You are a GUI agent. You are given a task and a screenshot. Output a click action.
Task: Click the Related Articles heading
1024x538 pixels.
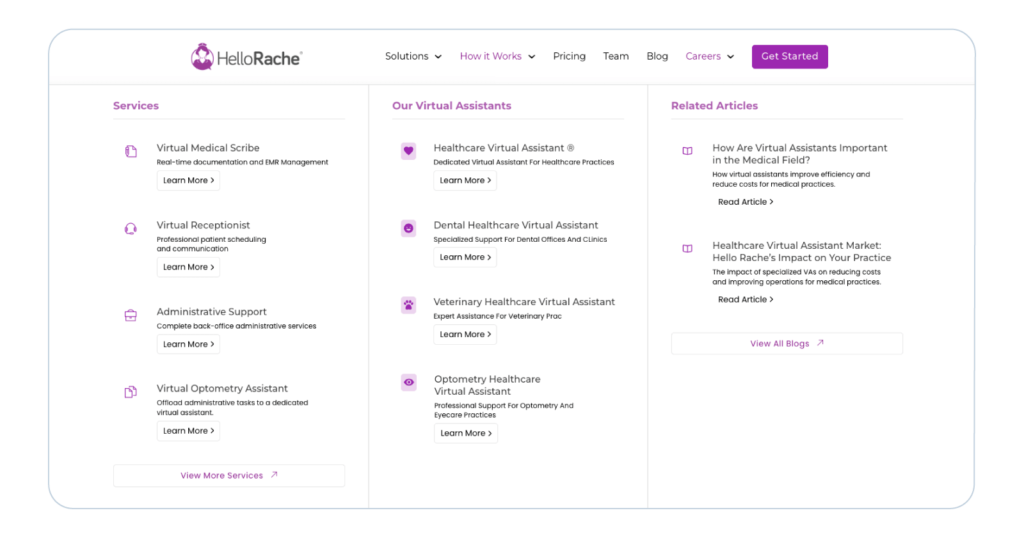714,105
